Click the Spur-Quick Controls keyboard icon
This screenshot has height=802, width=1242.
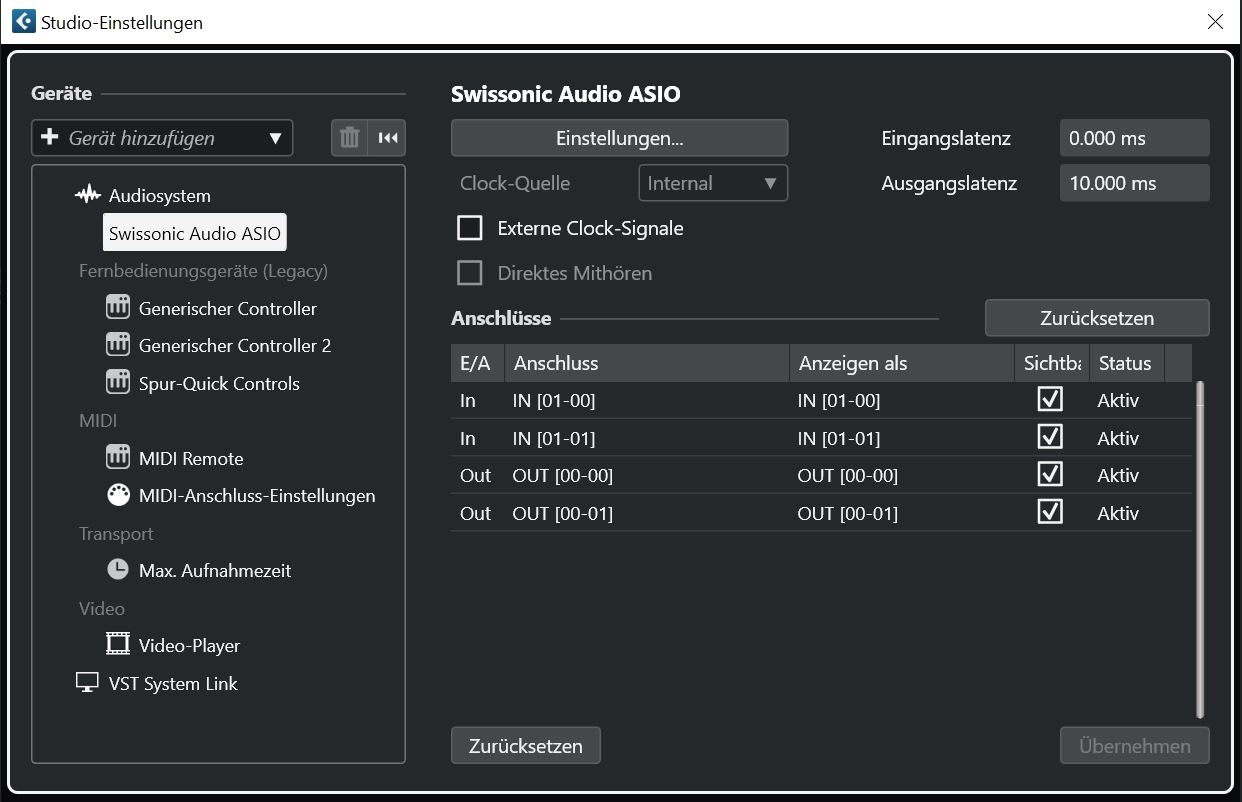(118, 383)
